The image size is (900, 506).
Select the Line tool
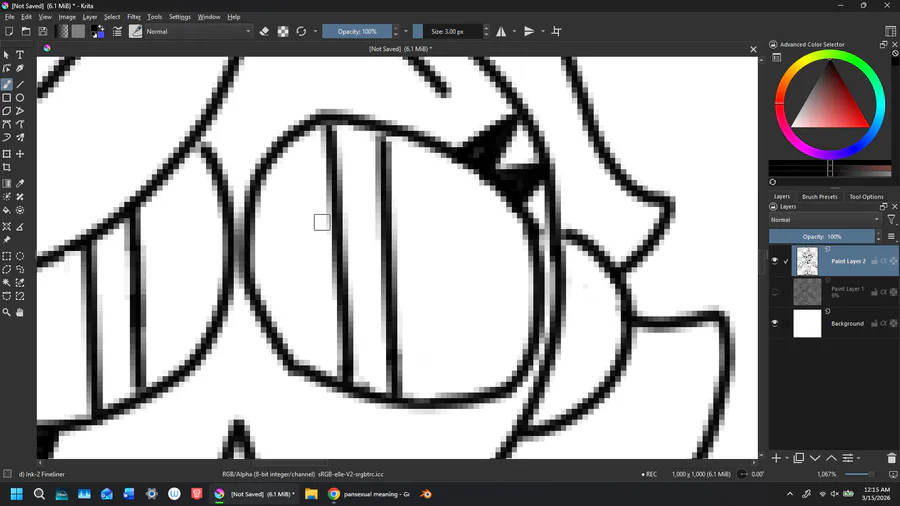(20, 84)
